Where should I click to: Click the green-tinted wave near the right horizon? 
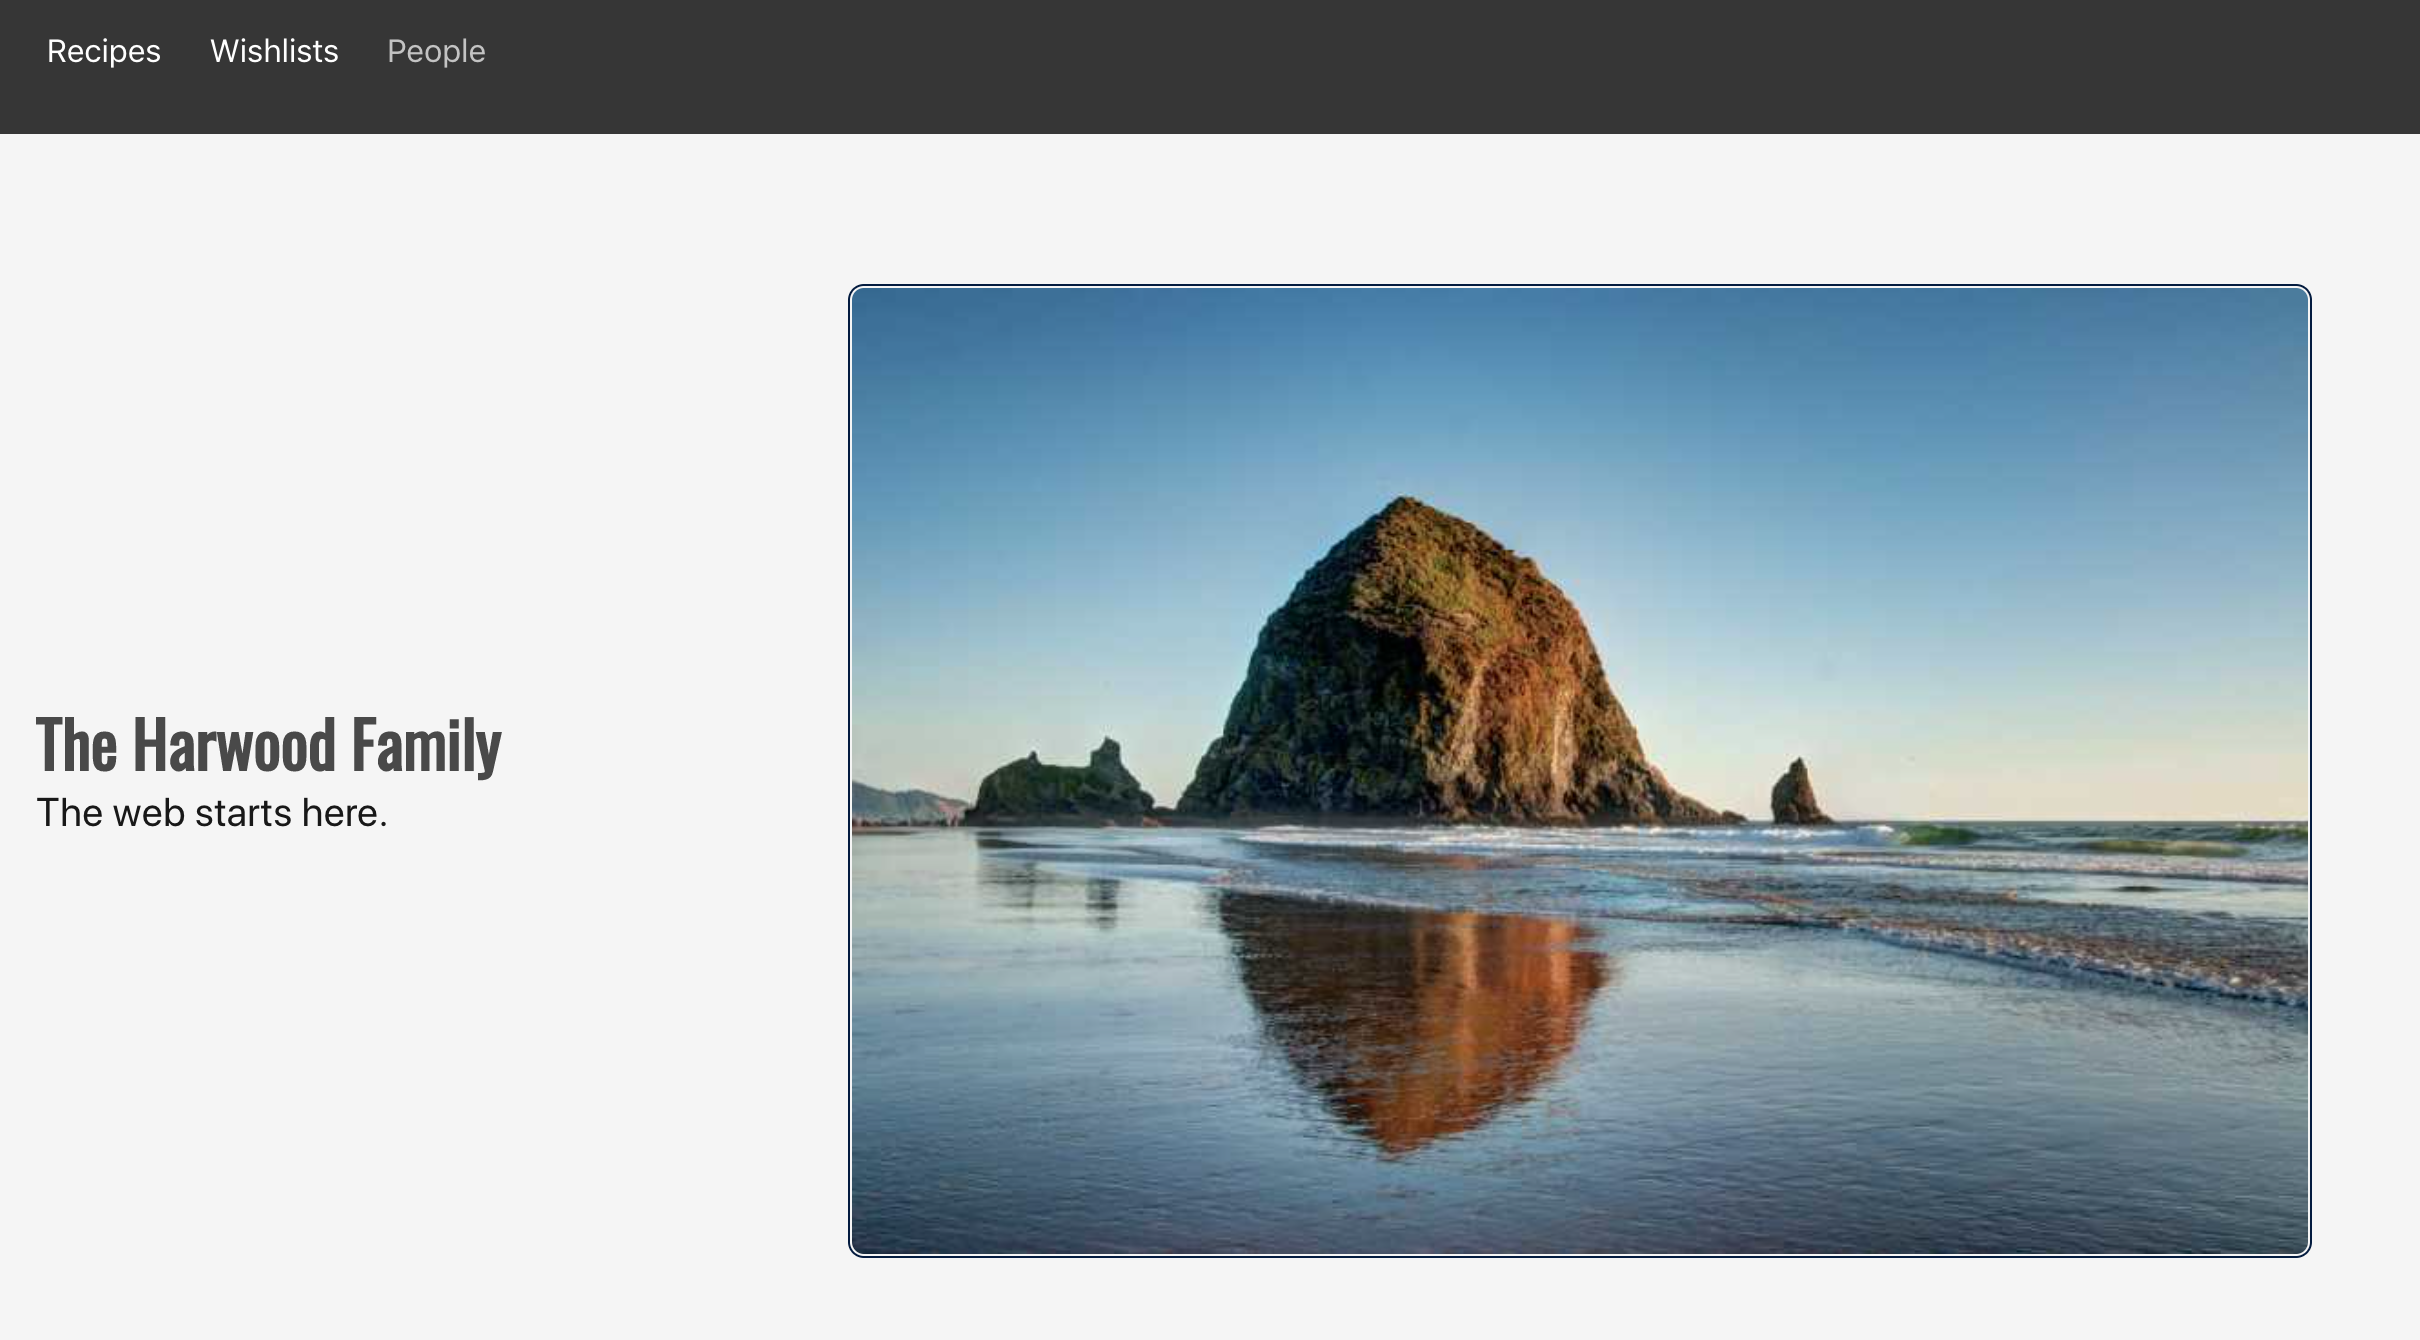[x=1940, y=834]
